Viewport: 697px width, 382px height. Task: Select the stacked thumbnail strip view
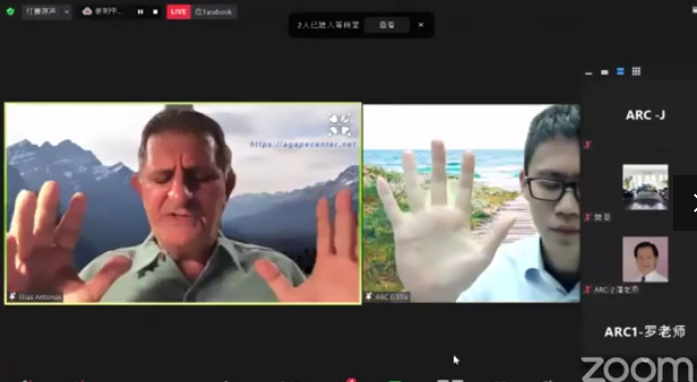(620, 72)
